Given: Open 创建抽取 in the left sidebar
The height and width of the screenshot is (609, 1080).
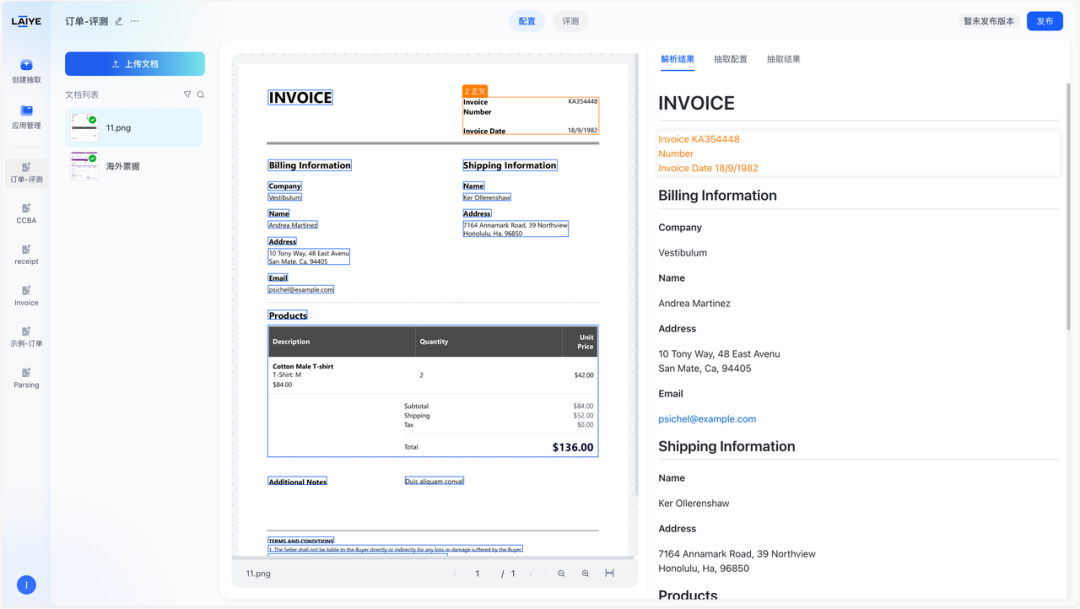Looking at the screenshot, I should (26, 70).
